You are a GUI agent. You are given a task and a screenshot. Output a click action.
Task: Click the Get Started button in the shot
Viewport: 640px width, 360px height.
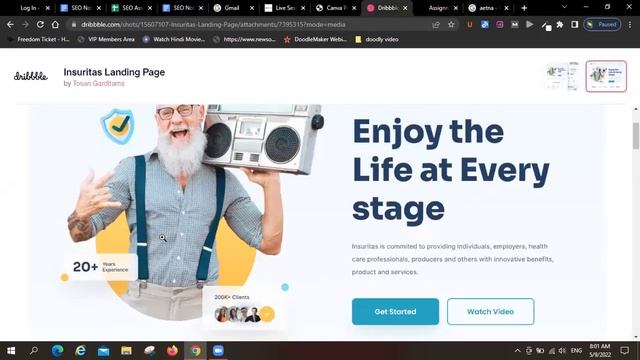click(395, 311)
